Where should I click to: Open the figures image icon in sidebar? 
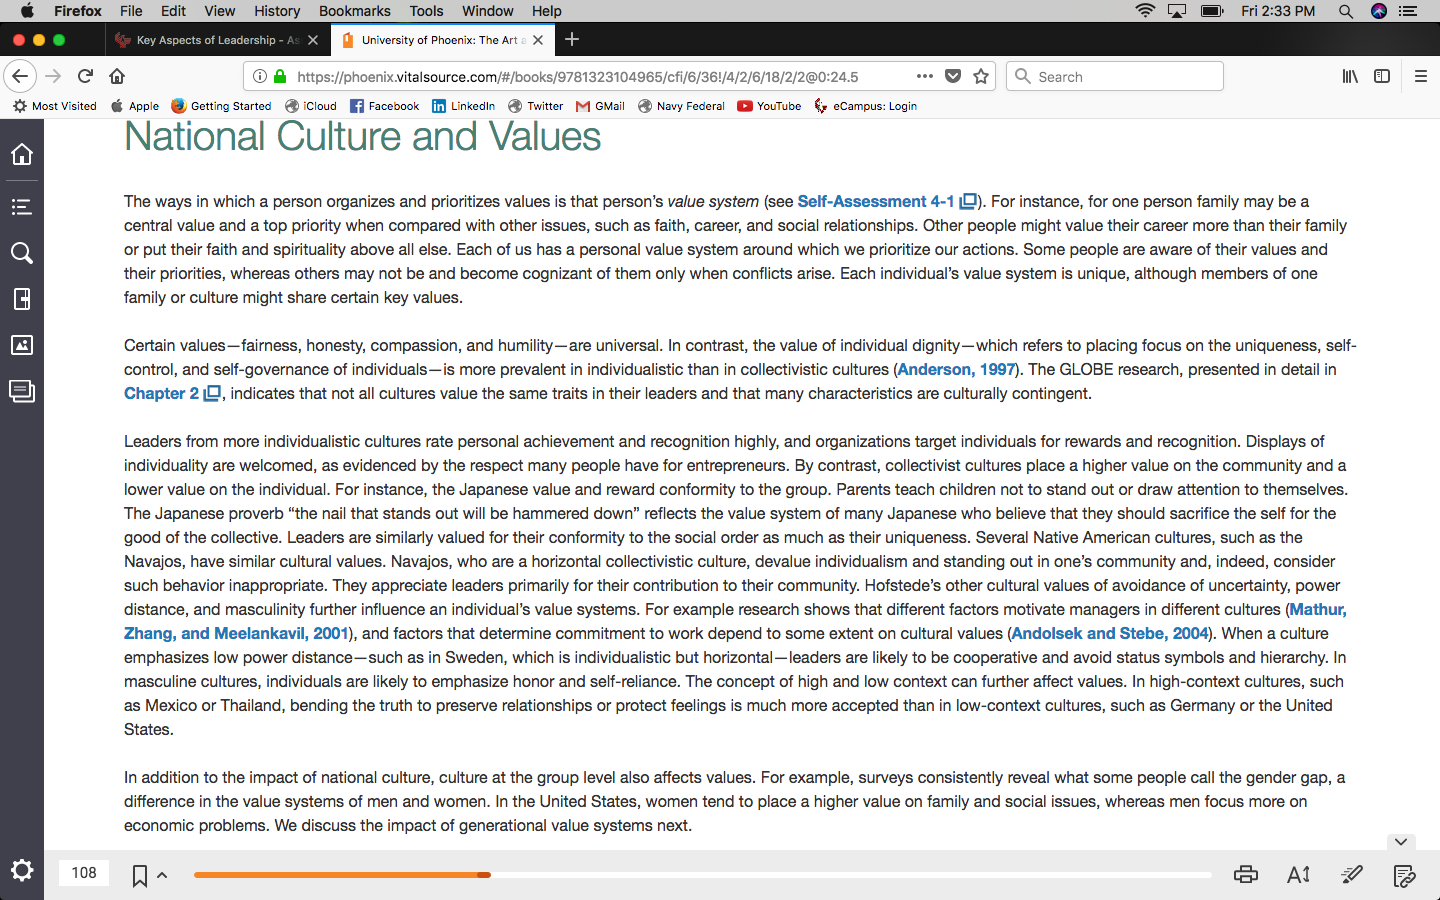(22, 345)
